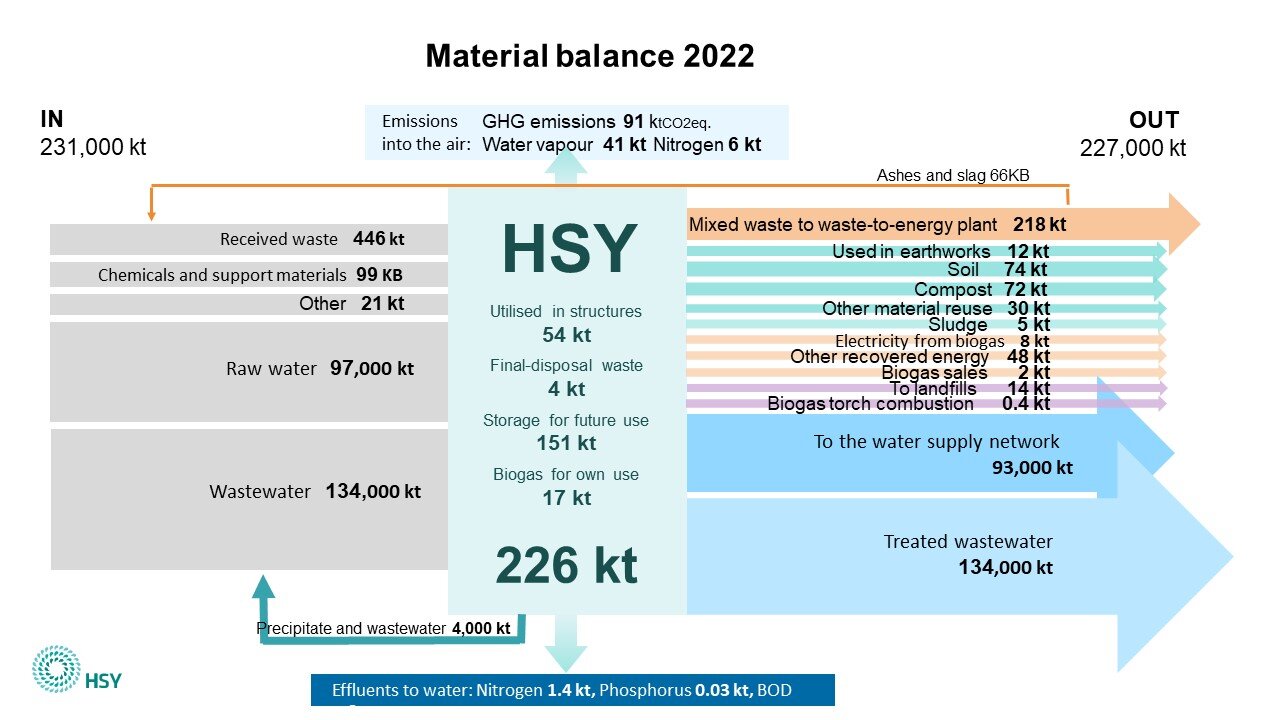The width and height of the screenshot is (1280, 720).
Task: Click Storage for future use 151 kt
Action: [x=566, y=431]
